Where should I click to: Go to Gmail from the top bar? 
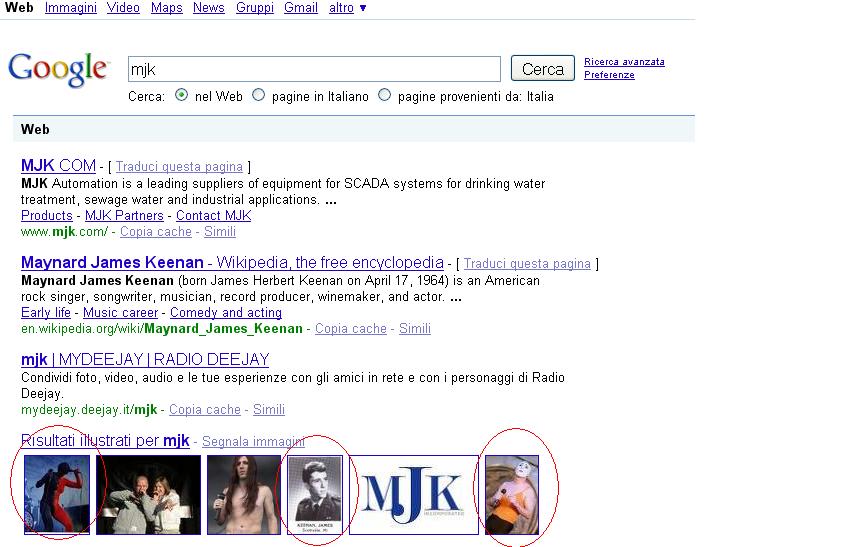300,8
